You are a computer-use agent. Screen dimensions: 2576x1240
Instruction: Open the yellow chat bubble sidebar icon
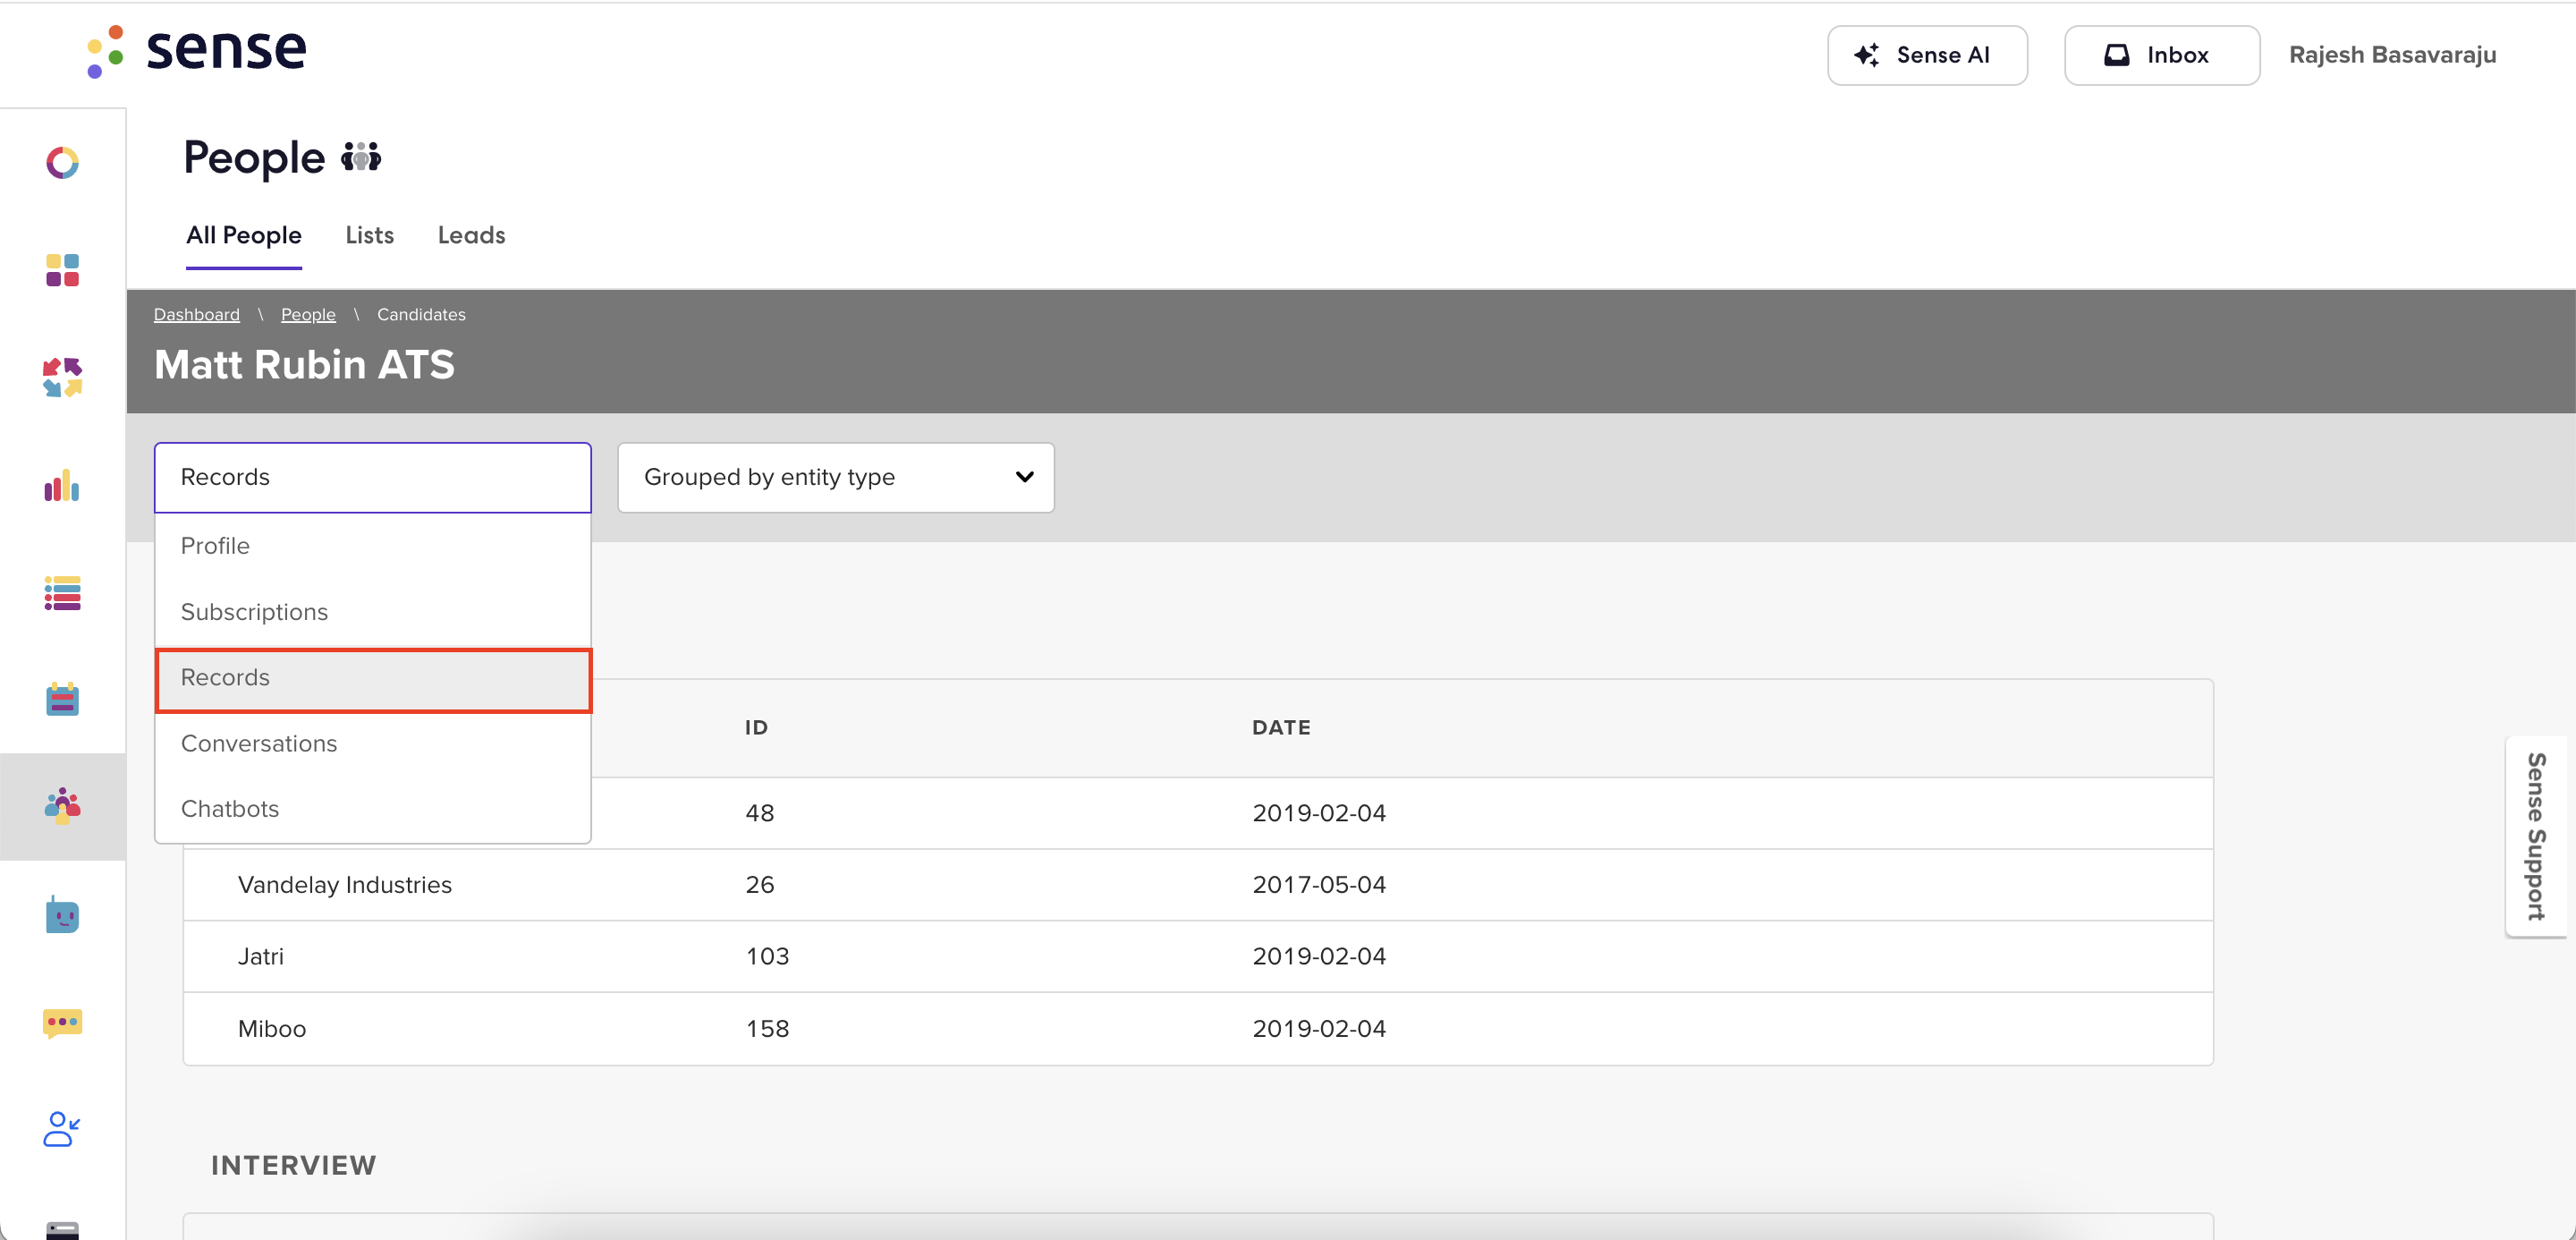[62, 1023]
